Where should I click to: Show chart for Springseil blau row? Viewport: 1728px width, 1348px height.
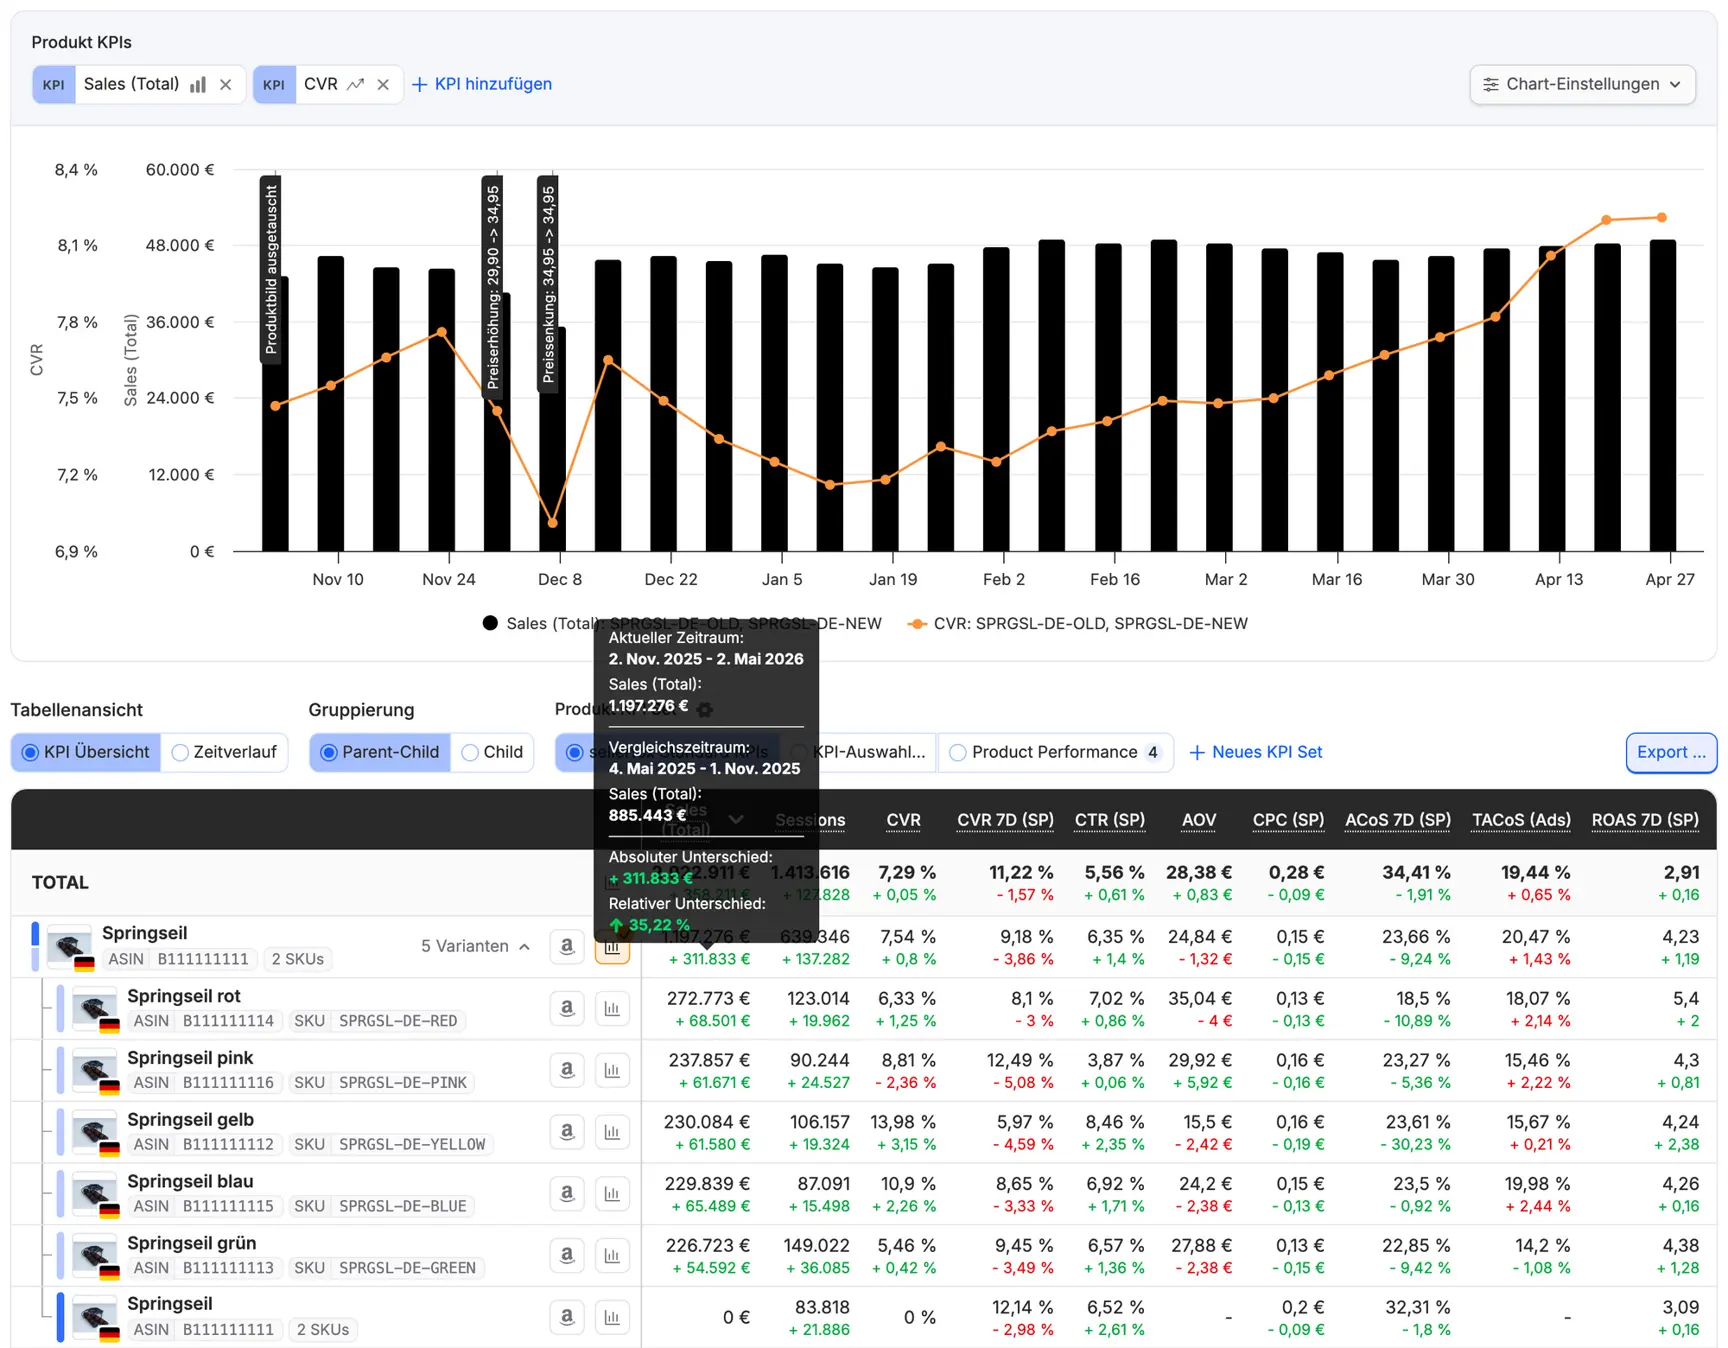coord(612,1193)
